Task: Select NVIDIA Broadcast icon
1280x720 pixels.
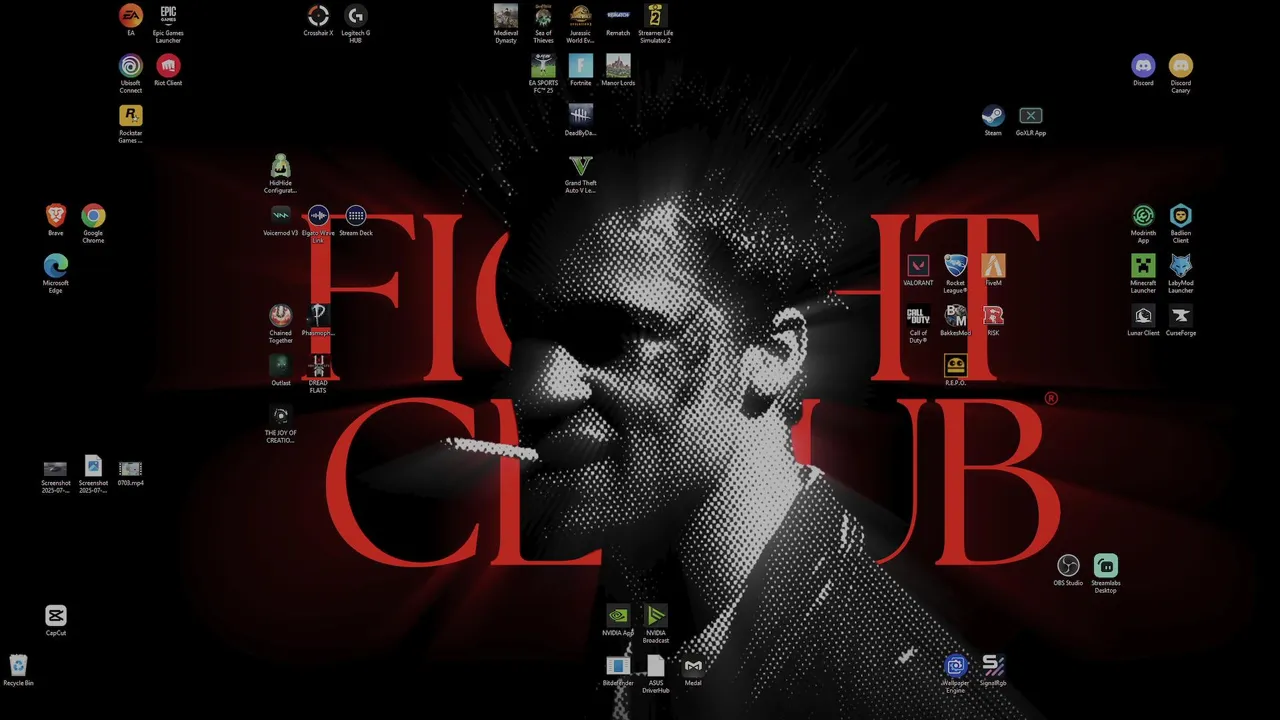Action: pyautogui.click(x=655, y=616)
